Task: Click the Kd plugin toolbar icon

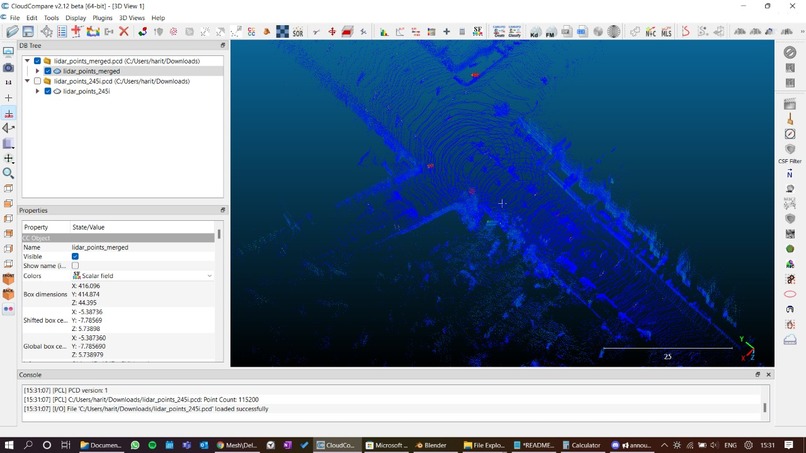Action: tap(535, 32)
